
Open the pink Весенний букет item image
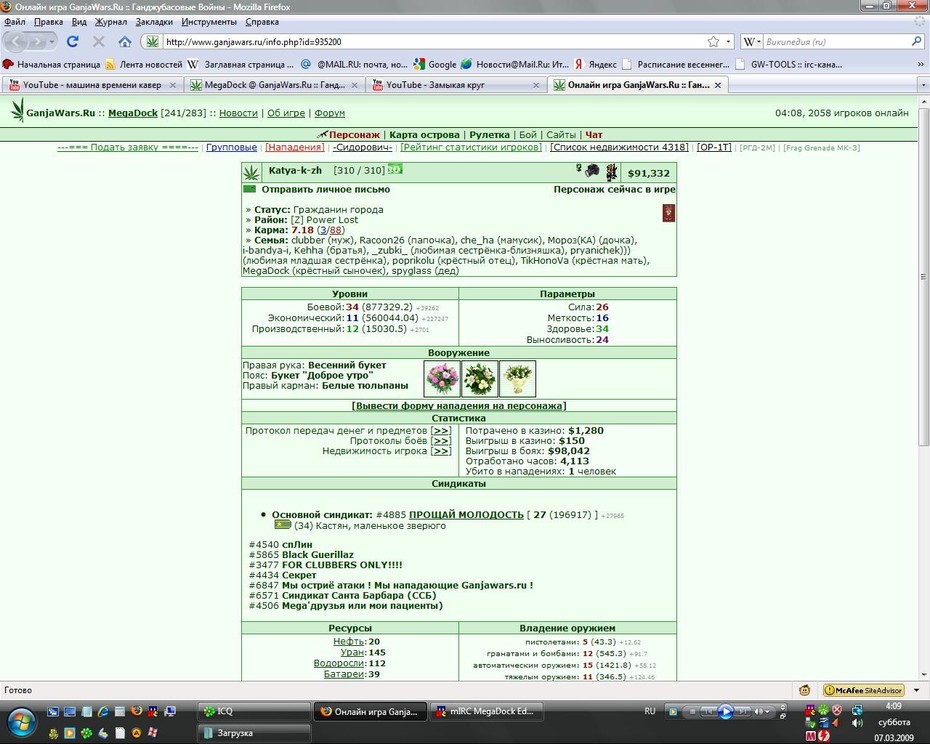point(442,378)
